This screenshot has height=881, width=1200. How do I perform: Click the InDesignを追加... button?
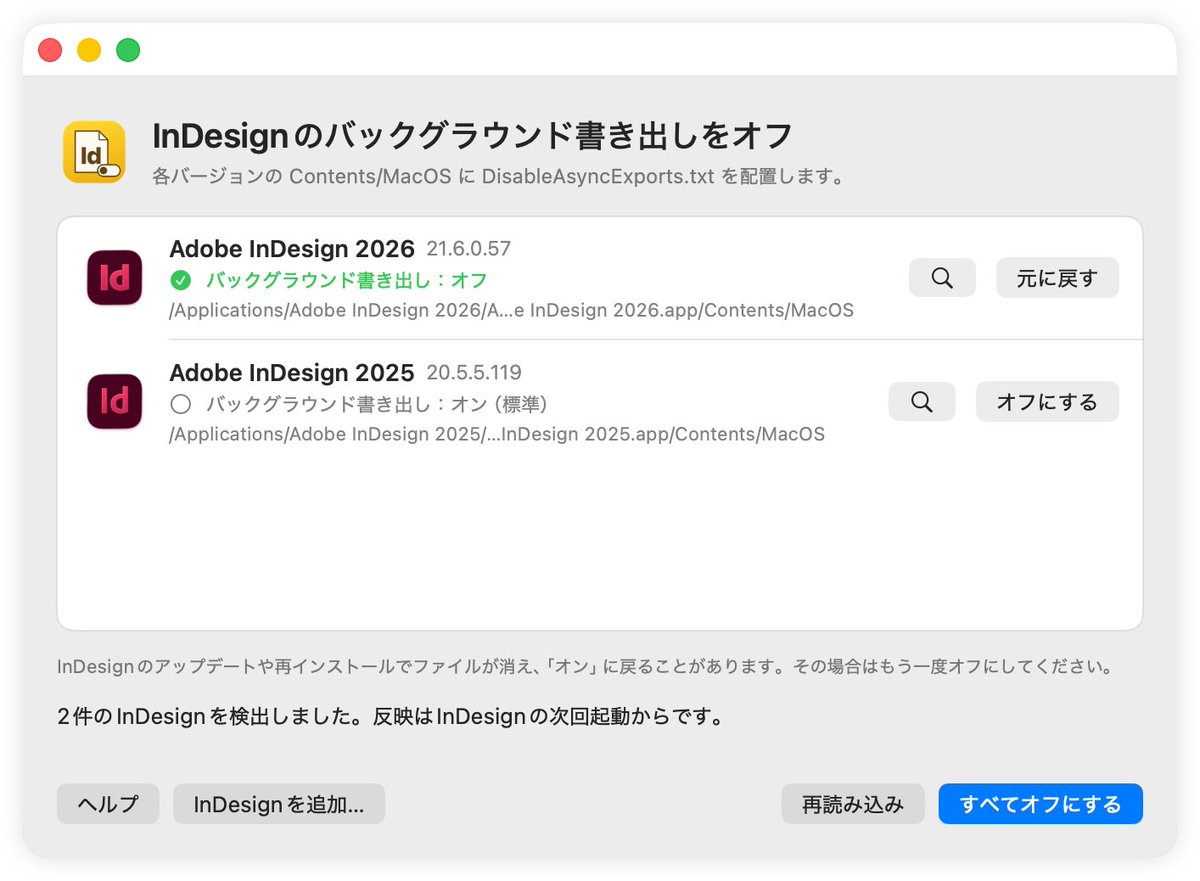point(279,804)
